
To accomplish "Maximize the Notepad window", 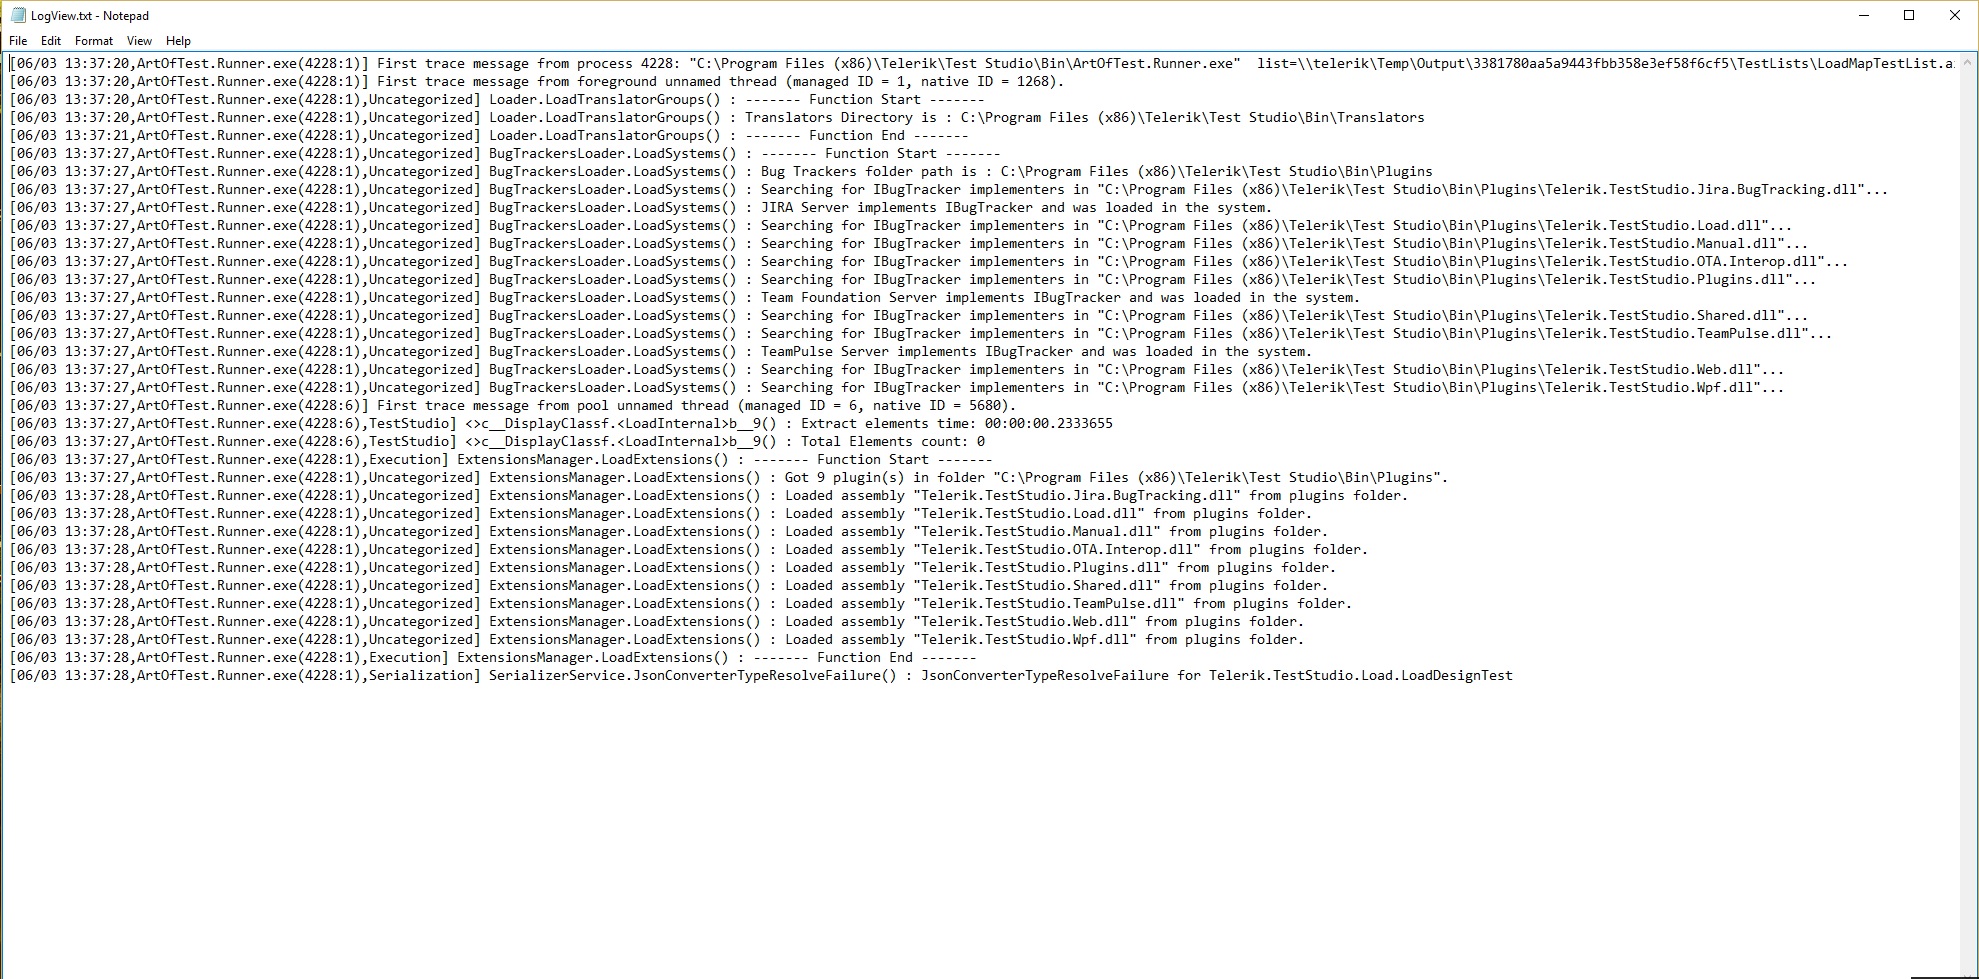I will point(1909,16).
